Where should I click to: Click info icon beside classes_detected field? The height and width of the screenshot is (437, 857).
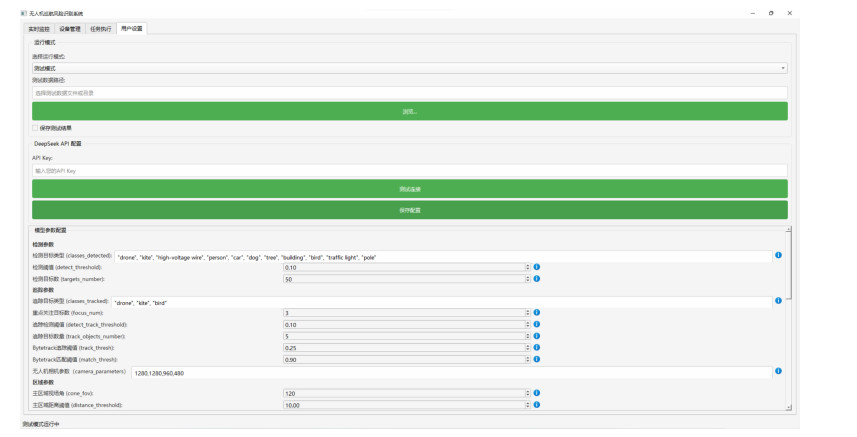[778, 255]
